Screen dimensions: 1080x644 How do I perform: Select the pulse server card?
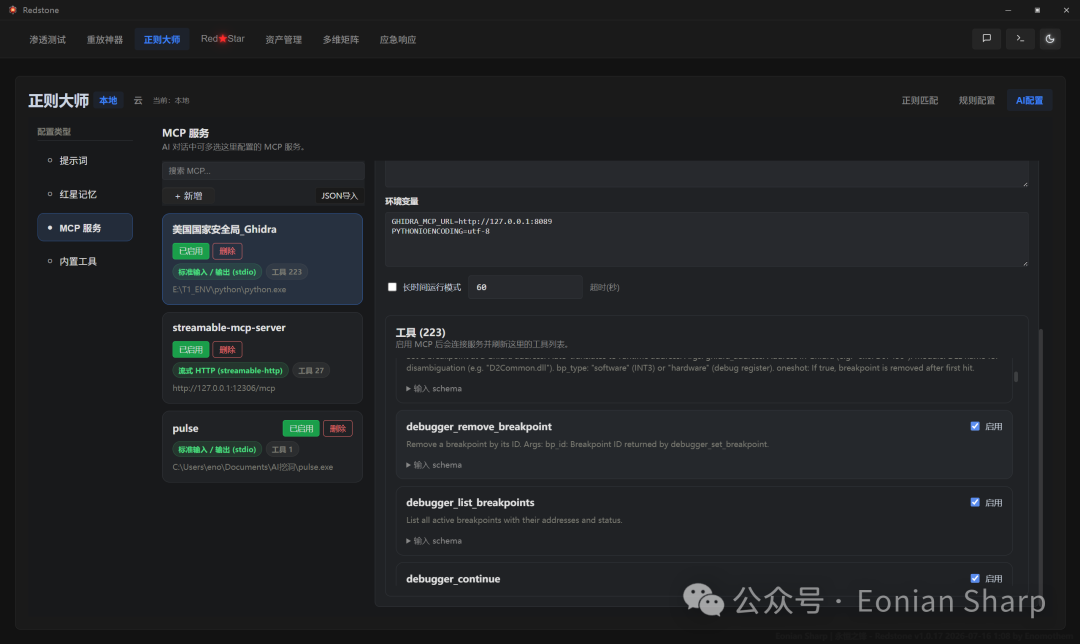tap(262, 446)
